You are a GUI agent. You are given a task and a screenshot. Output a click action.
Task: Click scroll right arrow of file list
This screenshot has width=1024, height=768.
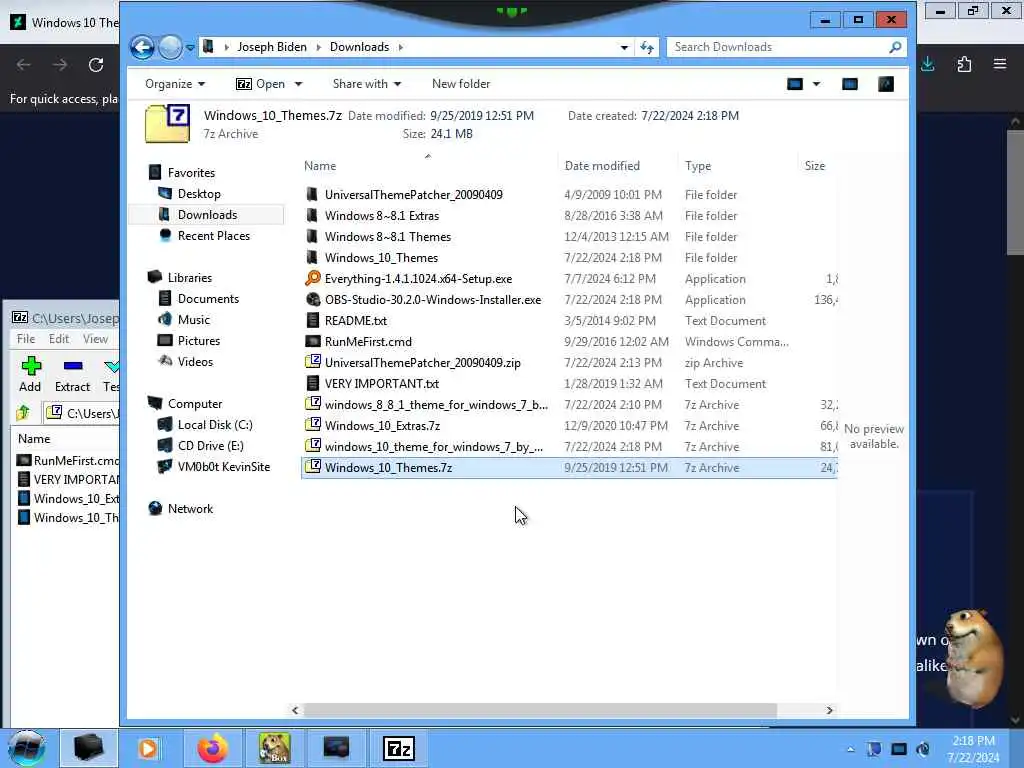point(829,710)
